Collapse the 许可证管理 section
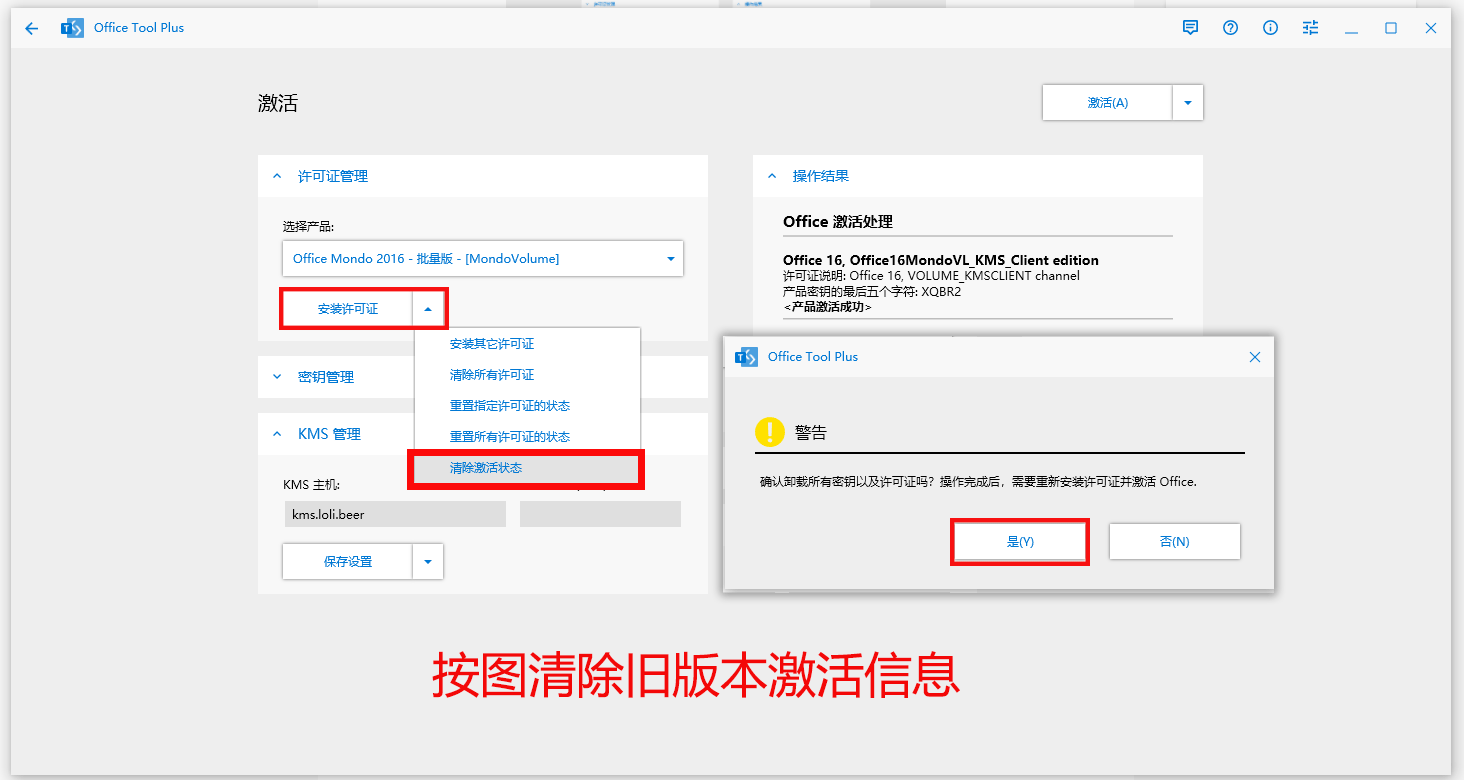Image resolution: width=1464 pixels, height=780 pixels. (277, 175)
